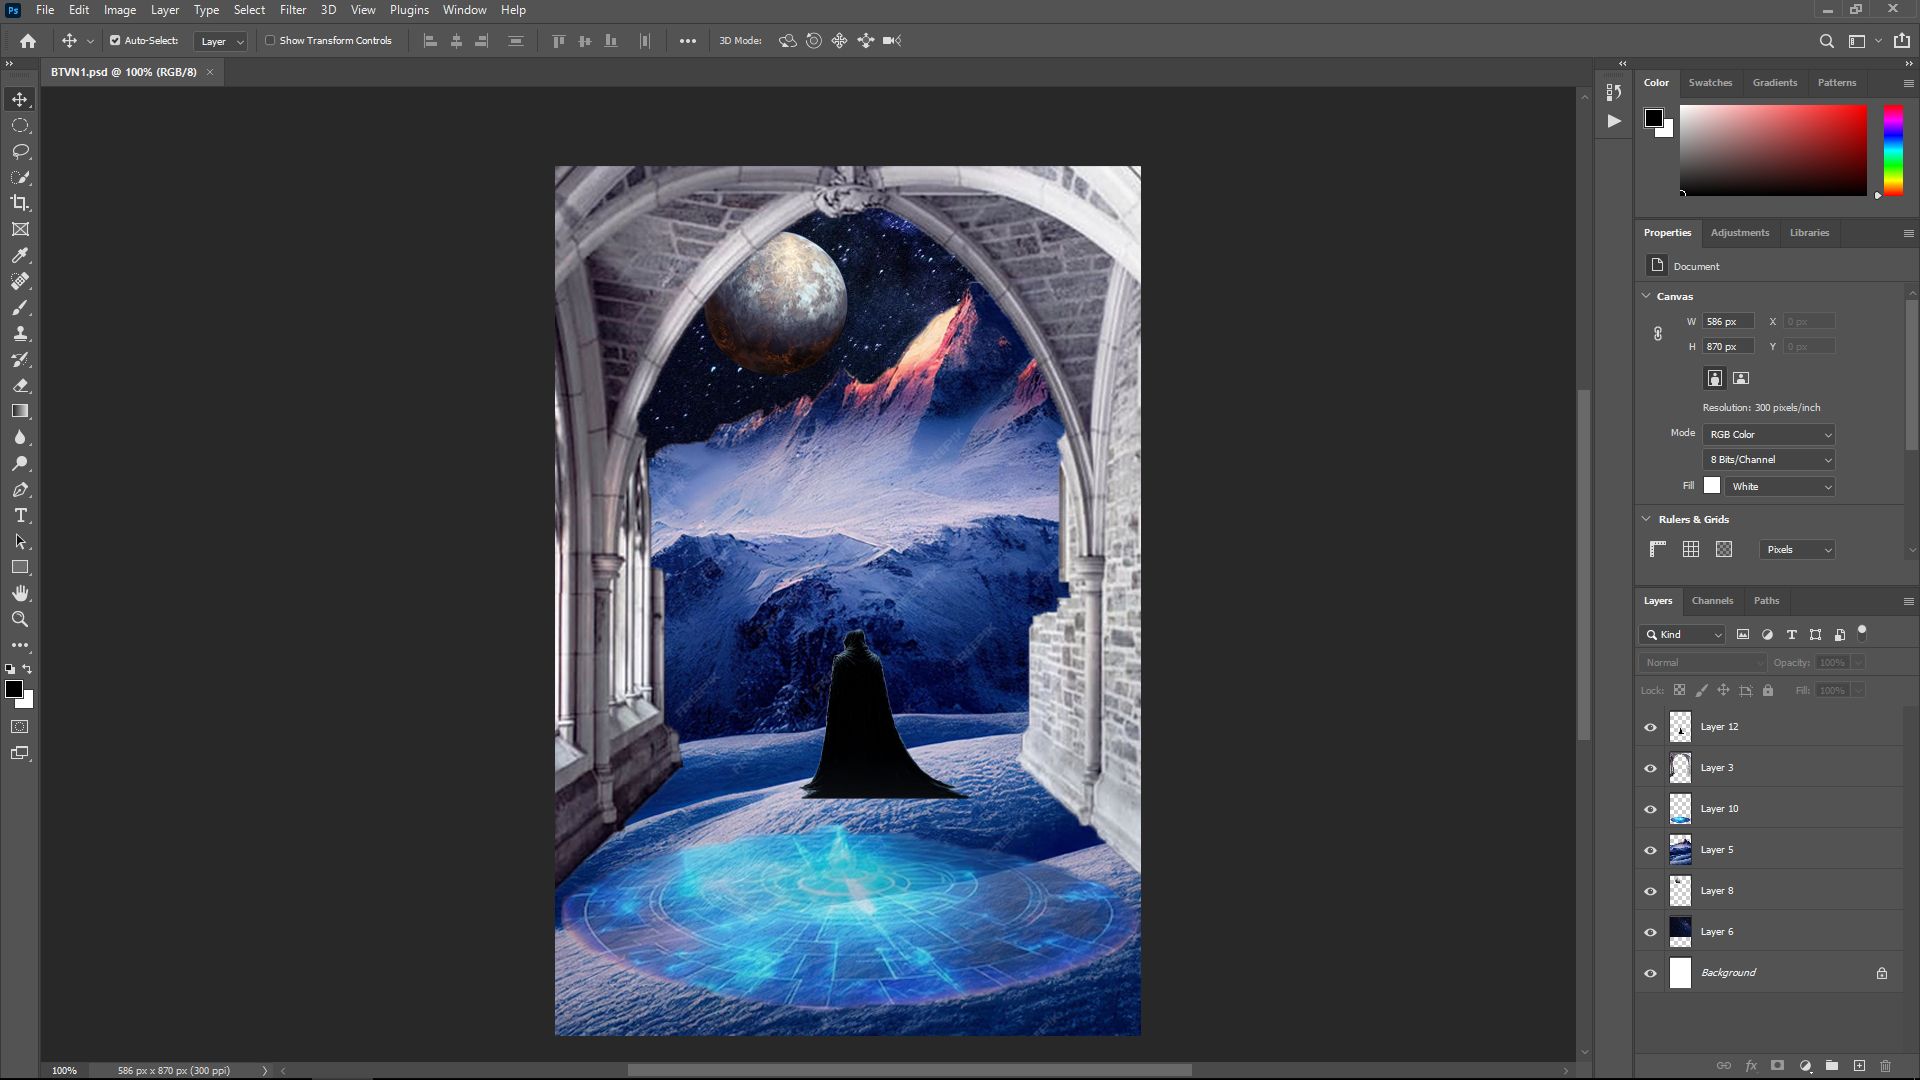Collapse the Canvas section

pyautogui.click(x=1647, y=296)
